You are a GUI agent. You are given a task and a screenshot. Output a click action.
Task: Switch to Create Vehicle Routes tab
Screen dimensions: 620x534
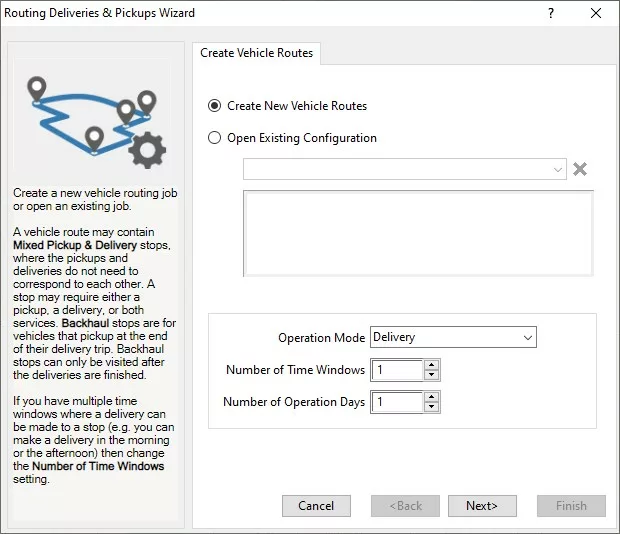256,53
